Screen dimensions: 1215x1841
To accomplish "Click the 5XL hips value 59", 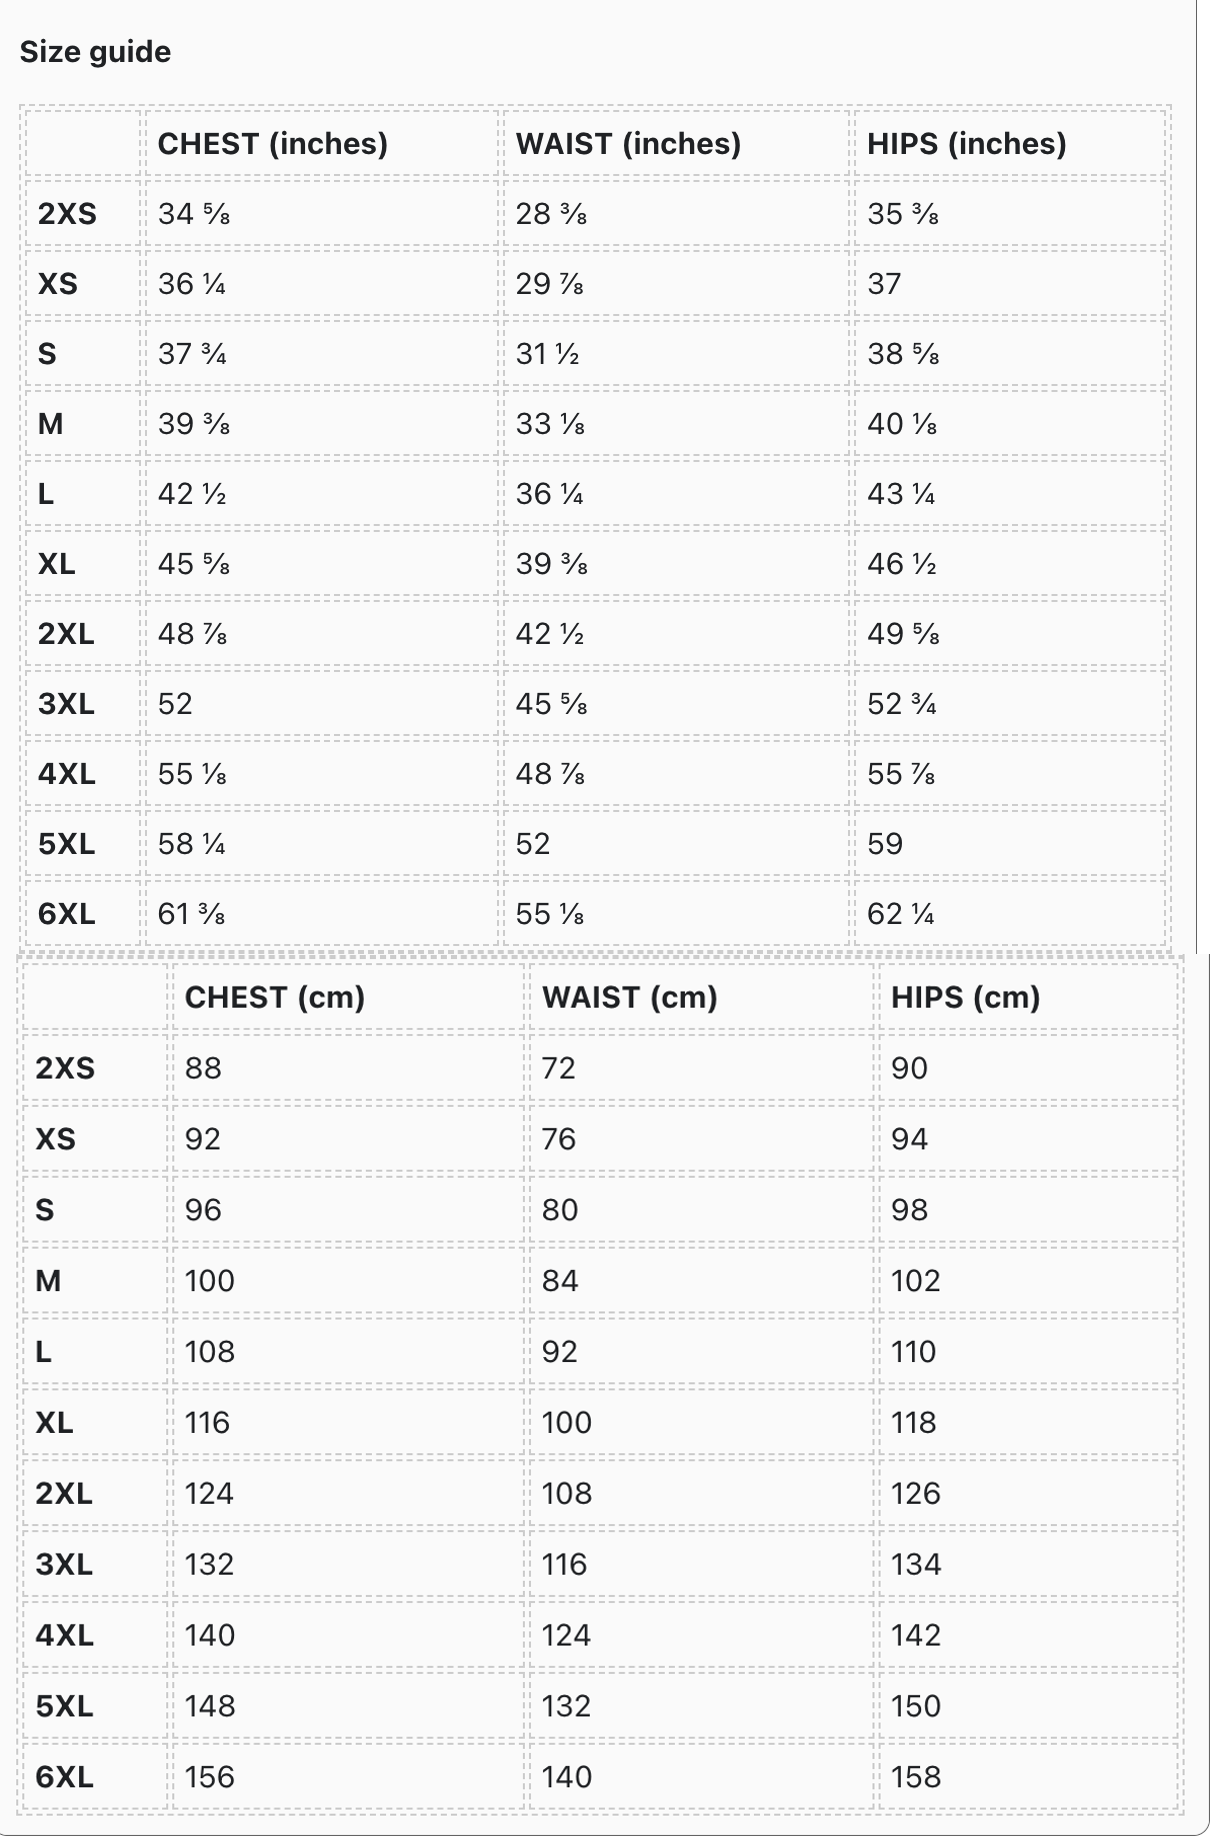I will pyautogui.click(x=885, y=844).
